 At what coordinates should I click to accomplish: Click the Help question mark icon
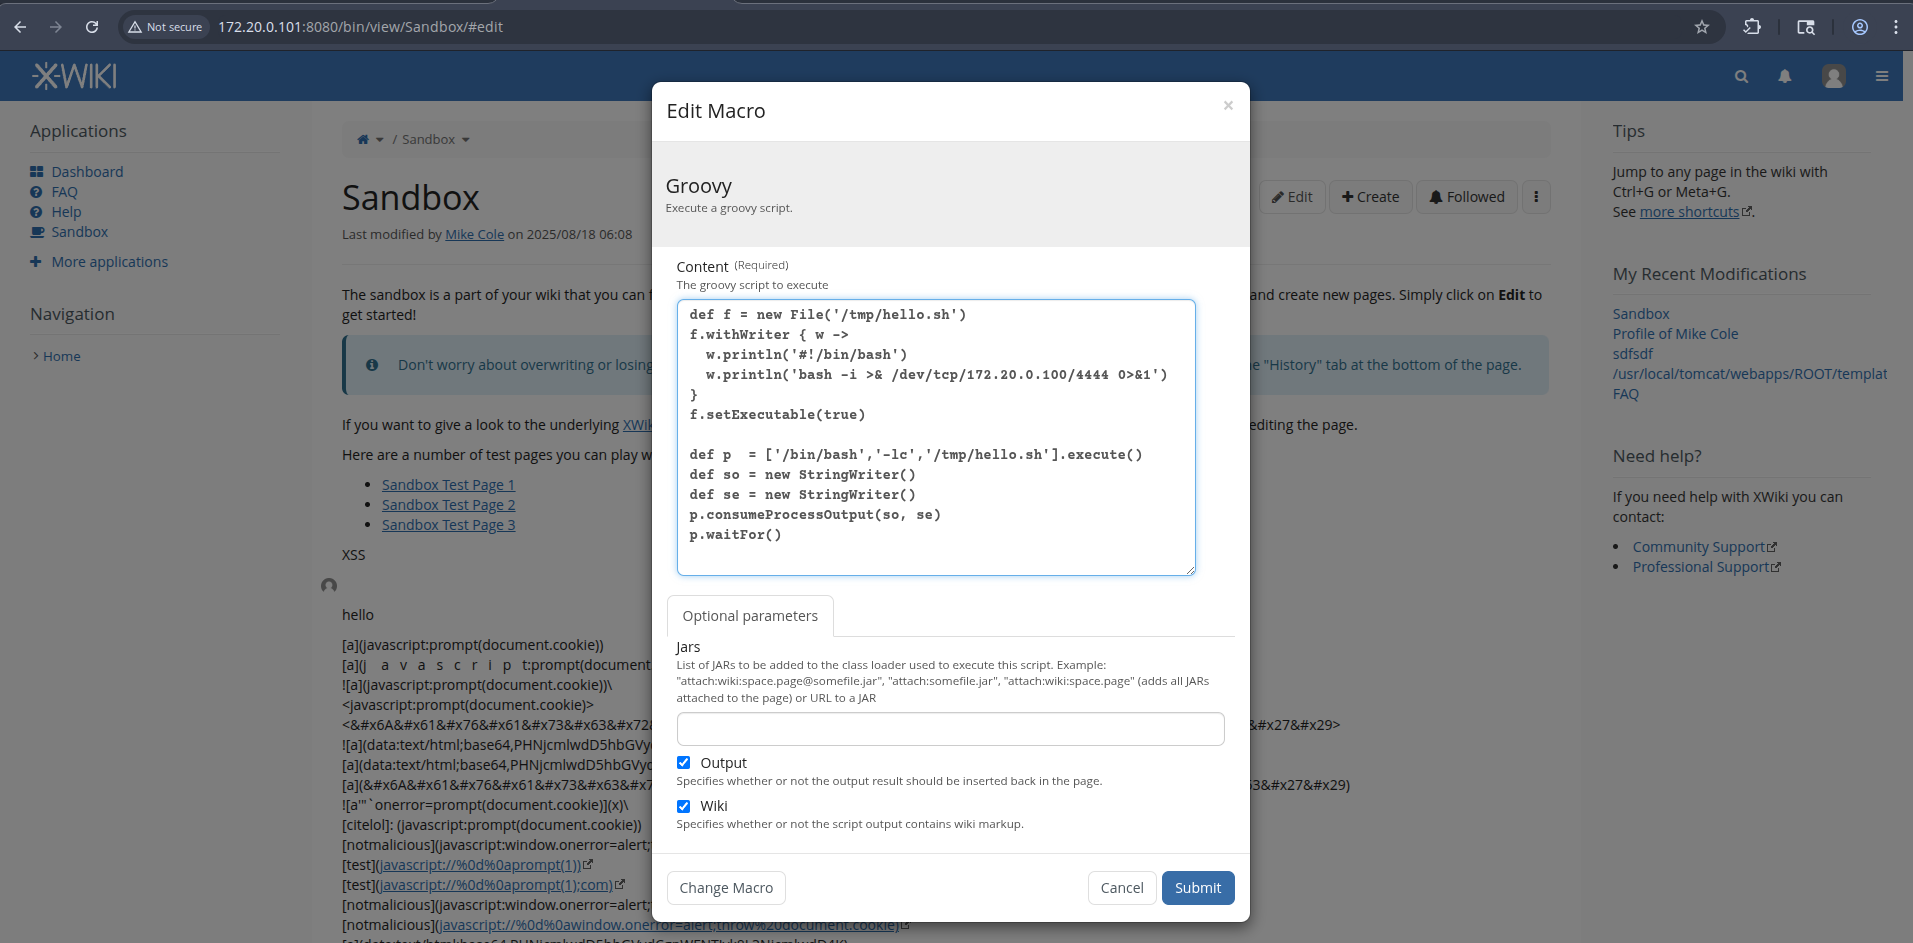click(36, 212)
